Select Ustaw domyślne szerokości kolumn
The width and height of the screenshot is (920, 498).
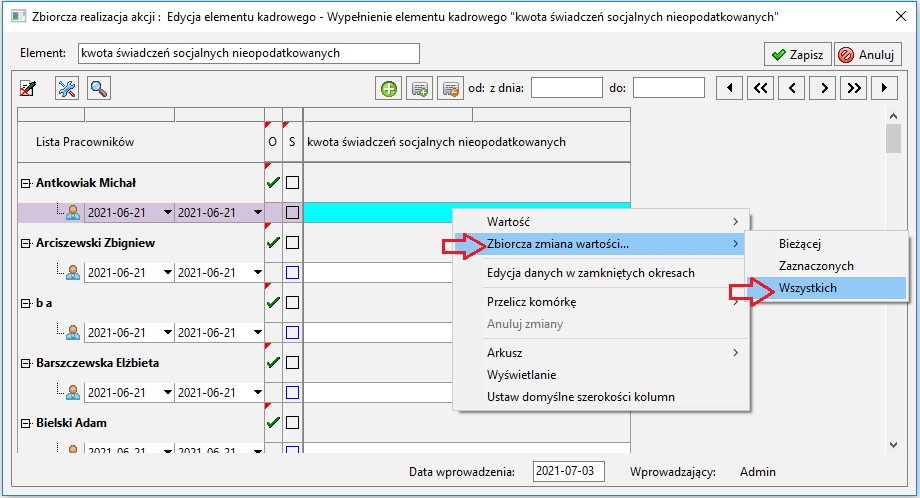coord(601,397)
